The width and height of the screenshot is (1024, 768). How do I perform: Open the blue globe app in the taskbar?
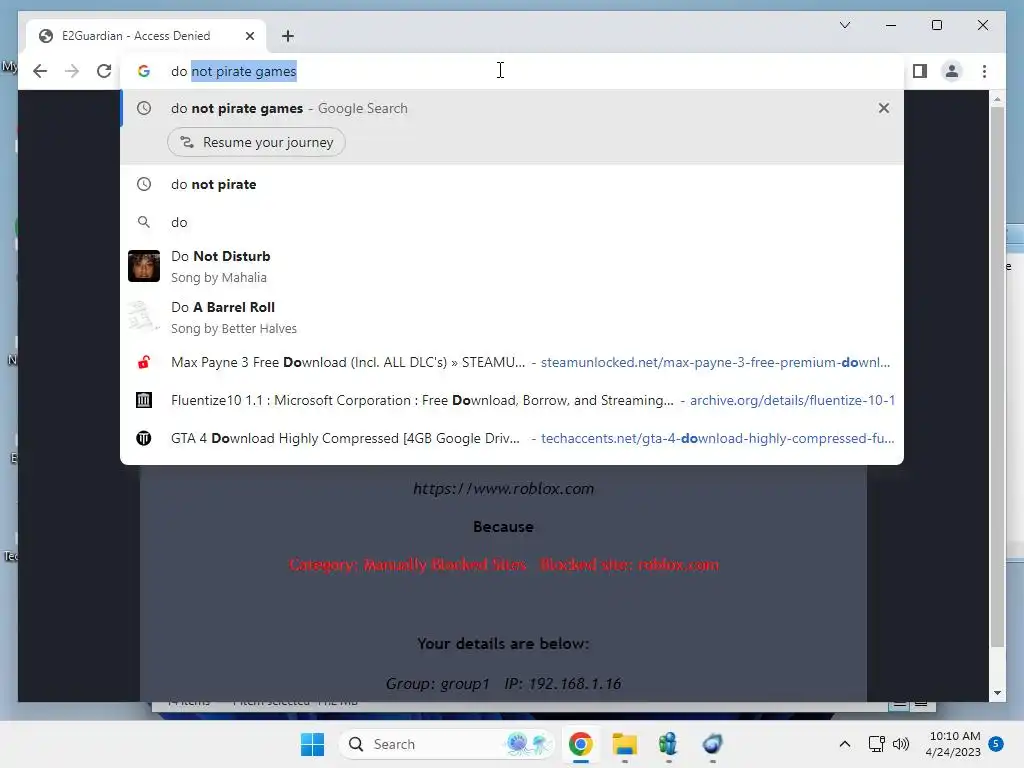tap(712, 744)
